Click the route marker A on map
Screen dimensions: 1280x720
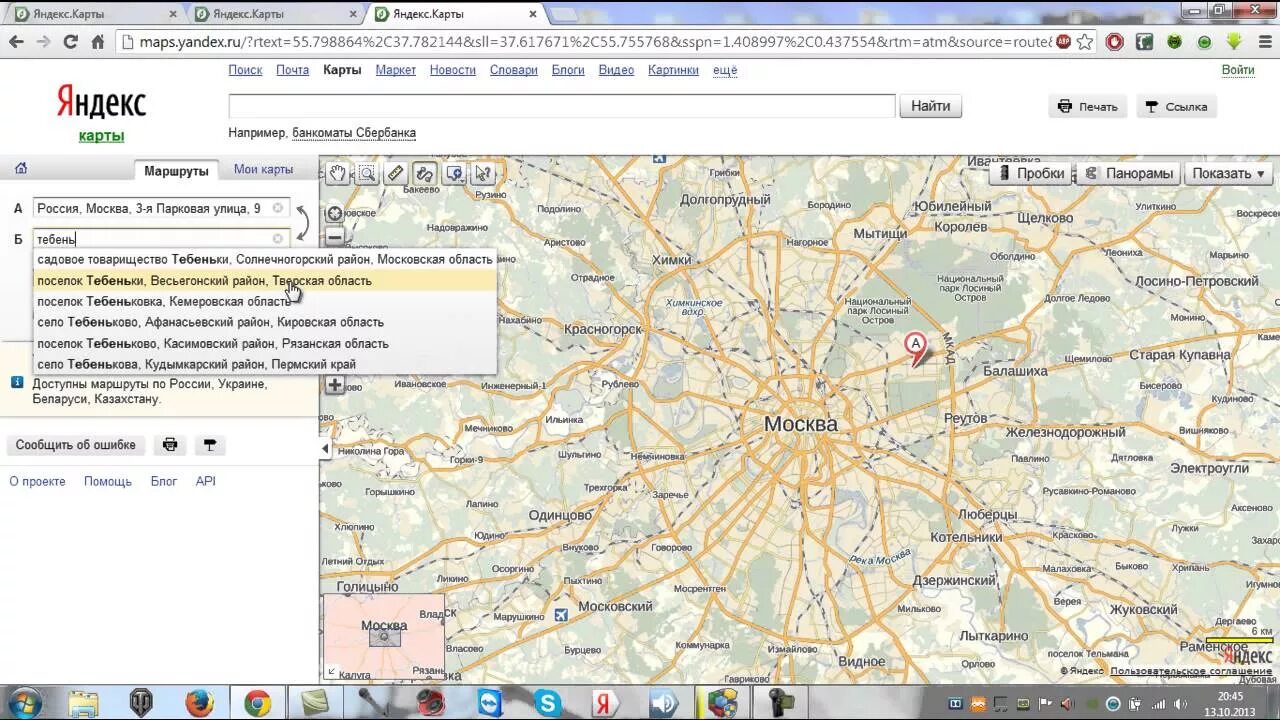click(x=915, y=348)
